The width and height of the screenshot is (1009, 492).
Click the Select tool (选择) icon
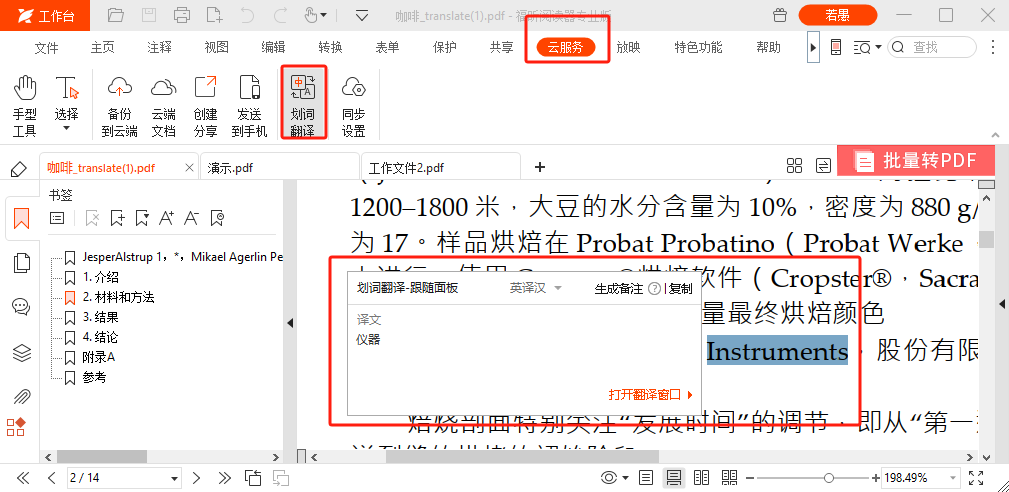[x=66, y=89]
